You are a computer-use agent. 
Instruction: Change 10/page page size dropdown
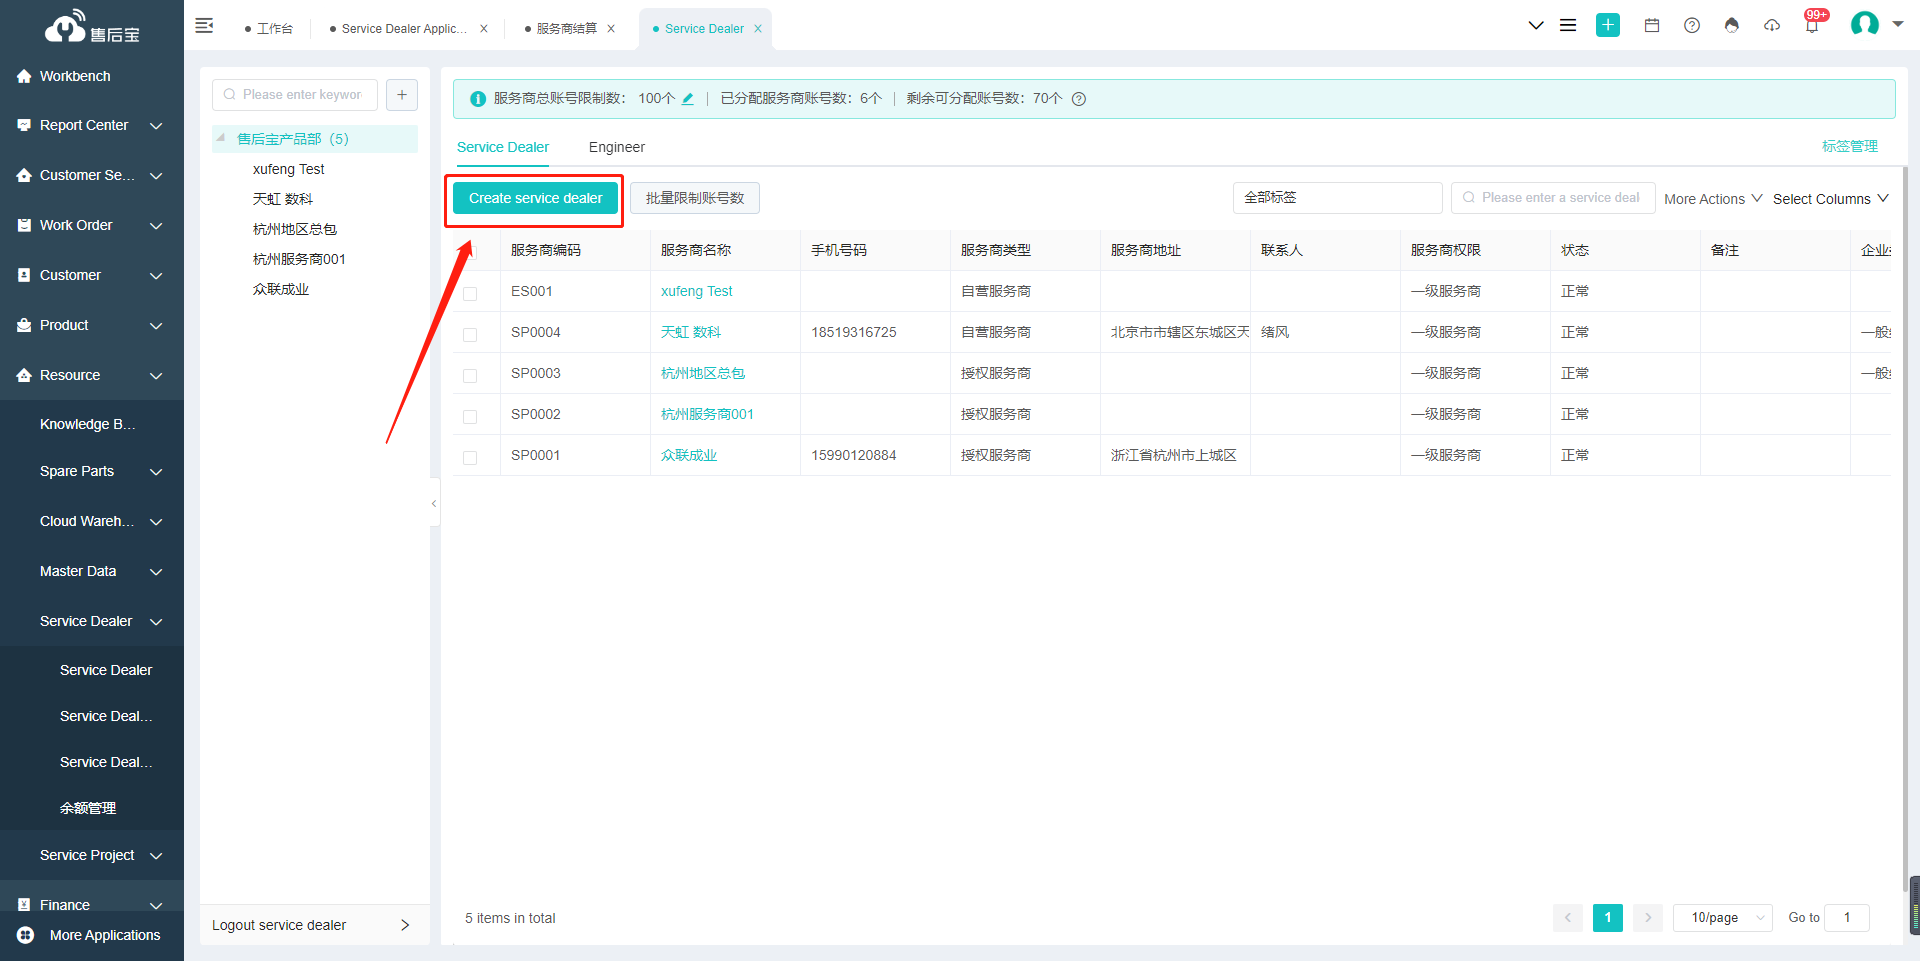click(1722, 917)
